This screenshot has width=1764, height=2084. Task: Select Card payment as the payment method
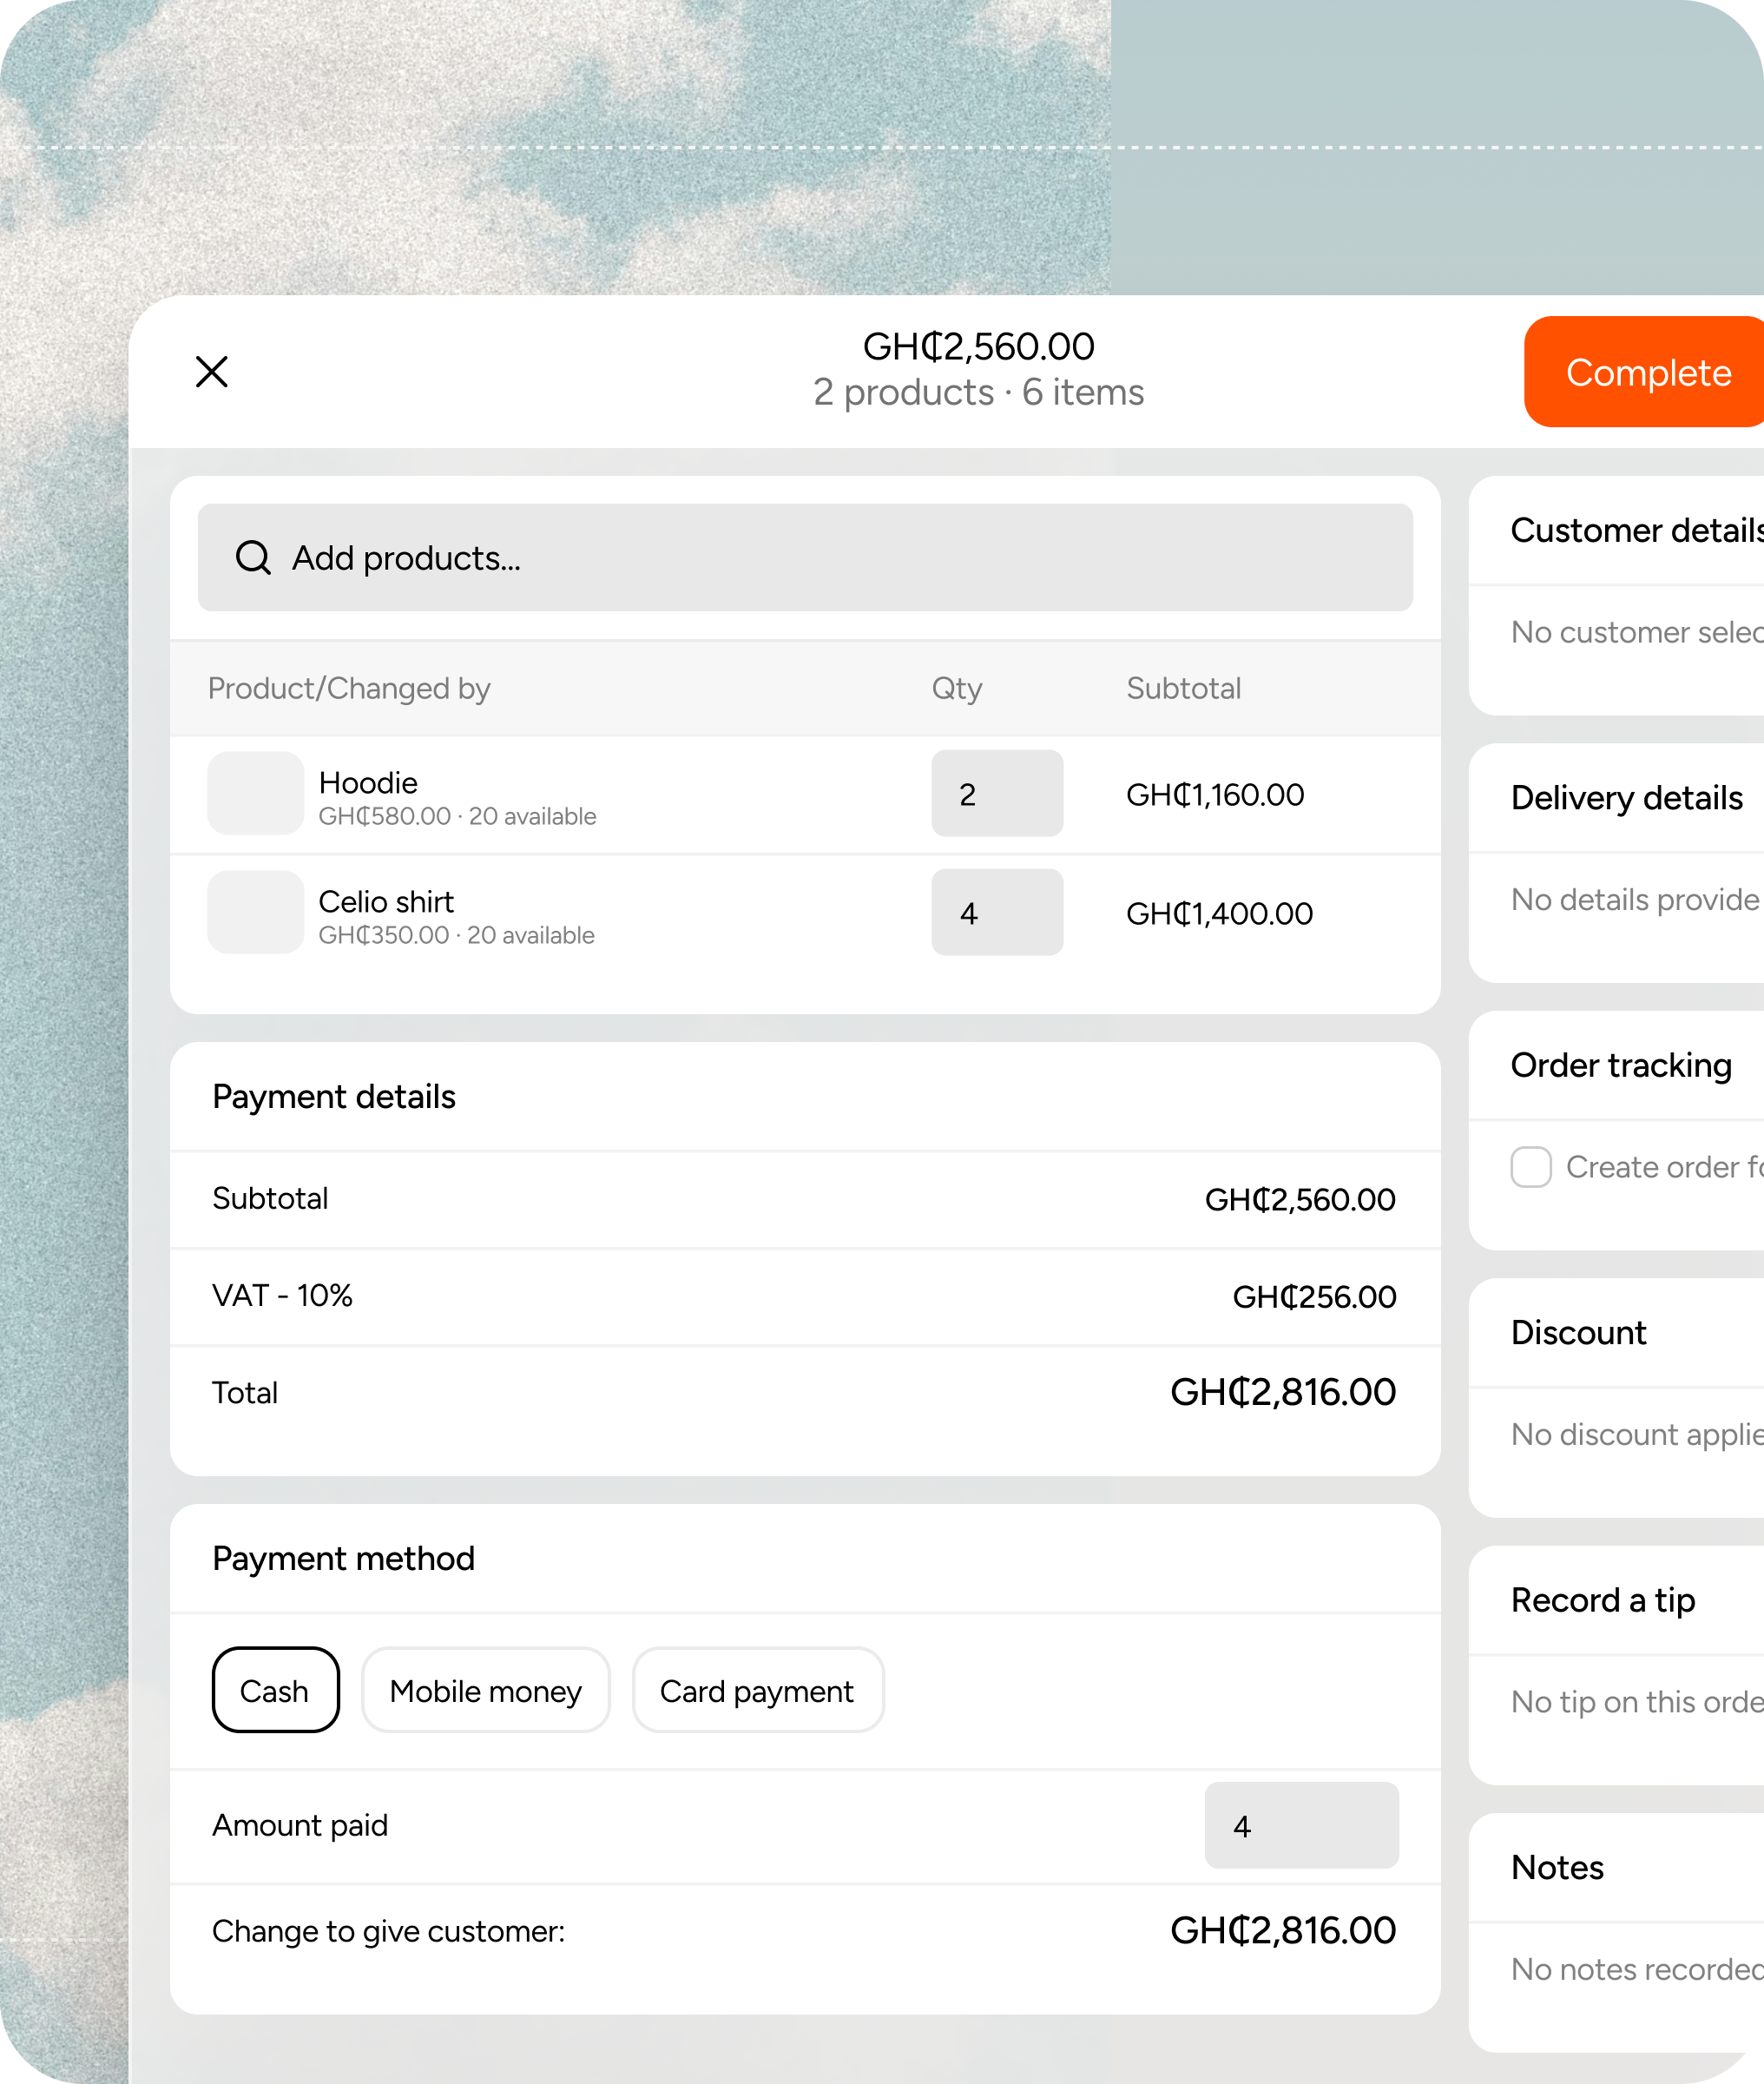pyautogui.click(x=757, y=1690)
